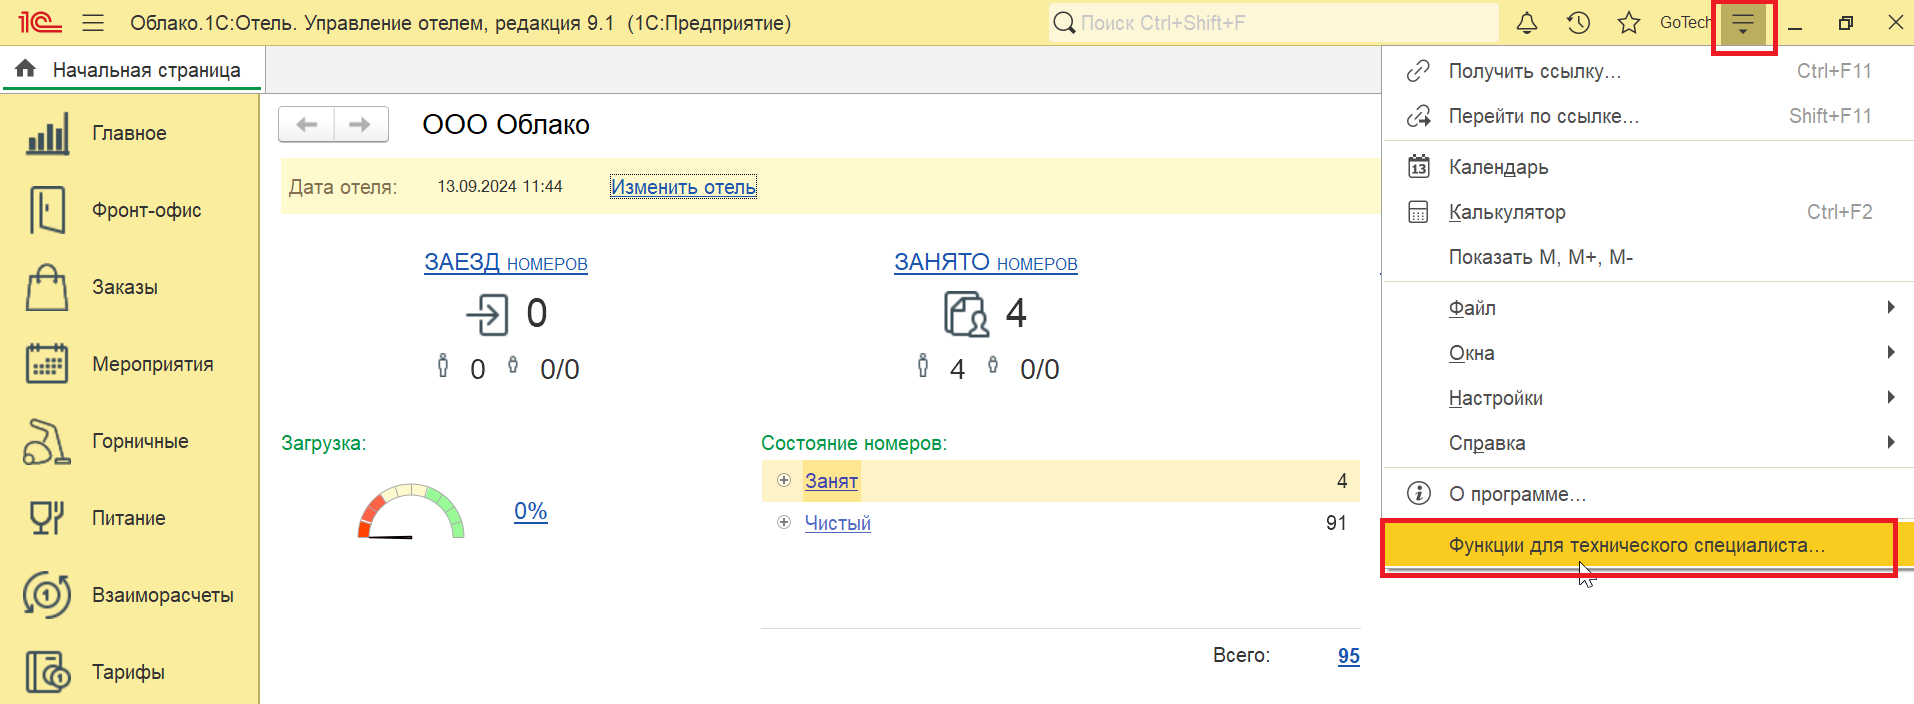Open Горничные vacuum cleaner icon
The width and height of the screenshot is (1914, 704).
point(47,441)
